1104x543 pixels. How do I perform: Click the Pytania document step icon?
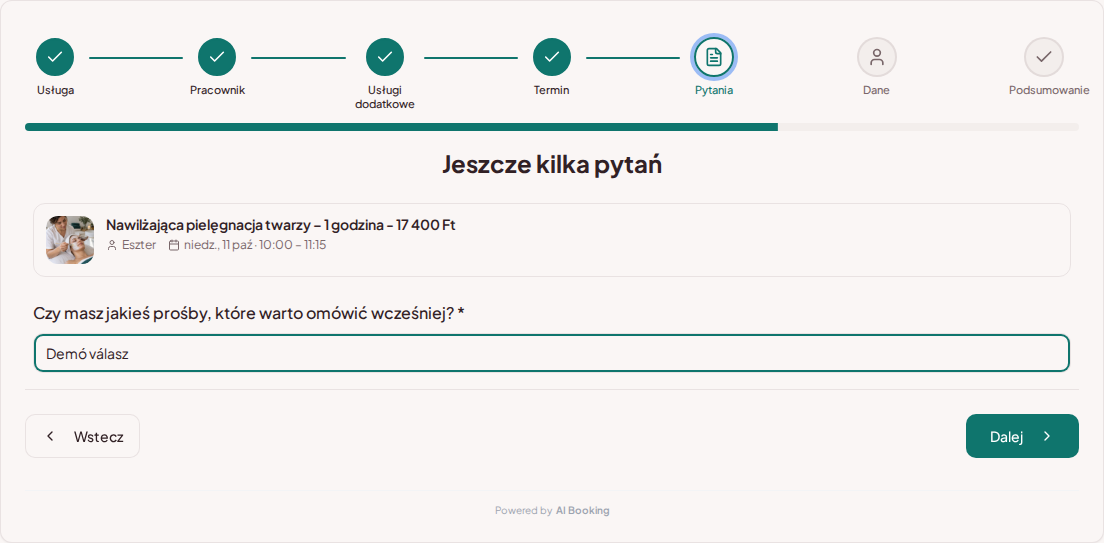[x=714, y=57]
